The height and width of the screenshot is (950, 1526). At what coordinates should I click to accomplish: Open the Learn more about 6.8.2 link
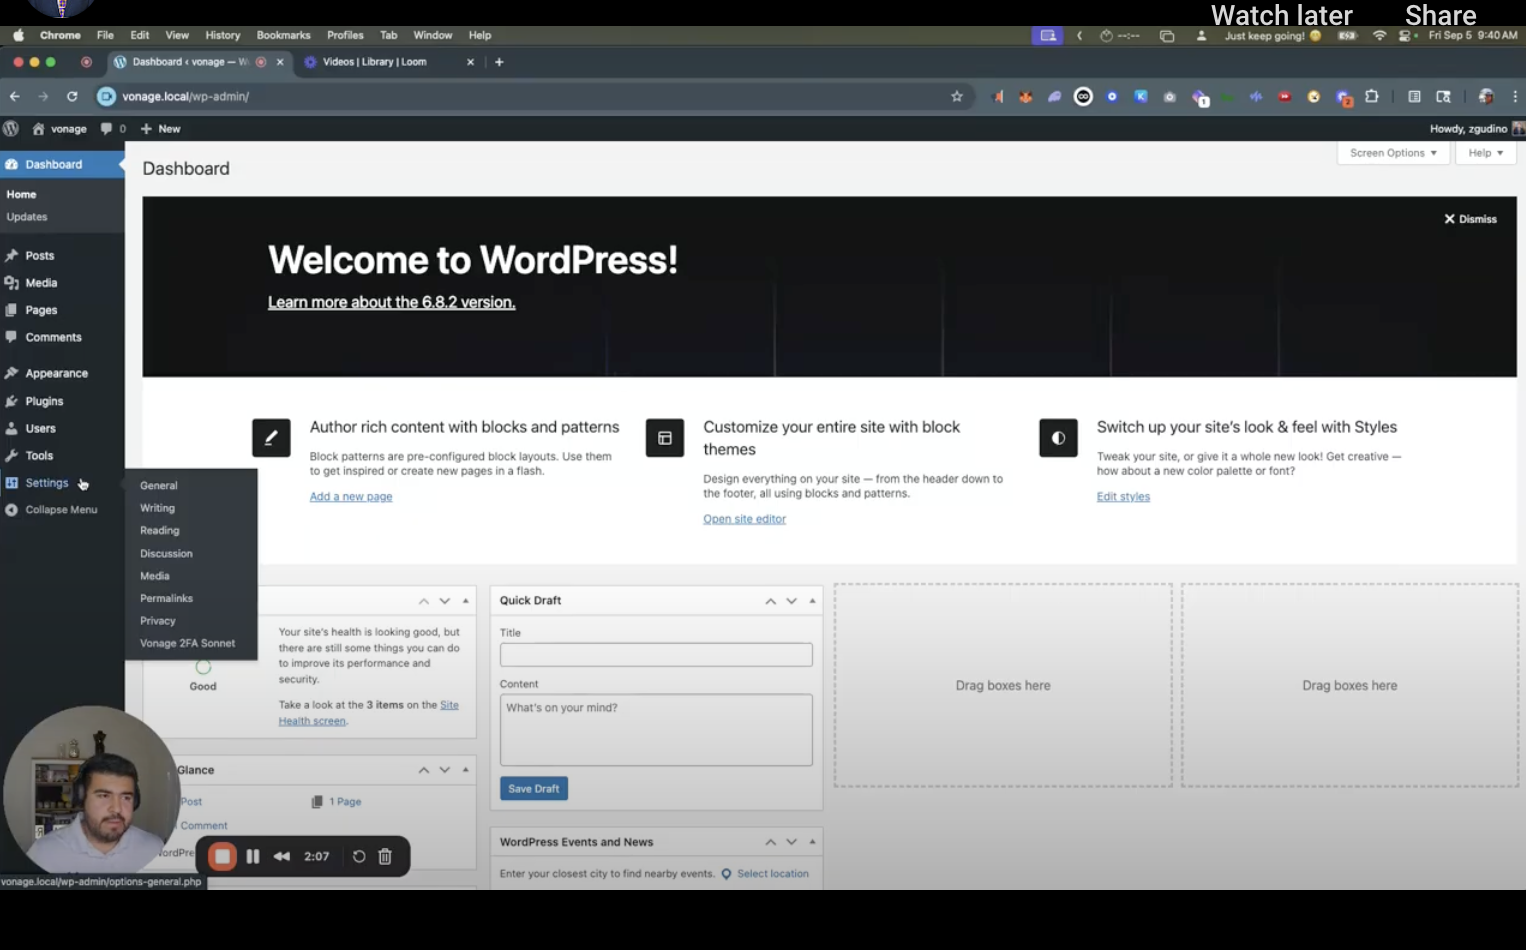[392, 303]
